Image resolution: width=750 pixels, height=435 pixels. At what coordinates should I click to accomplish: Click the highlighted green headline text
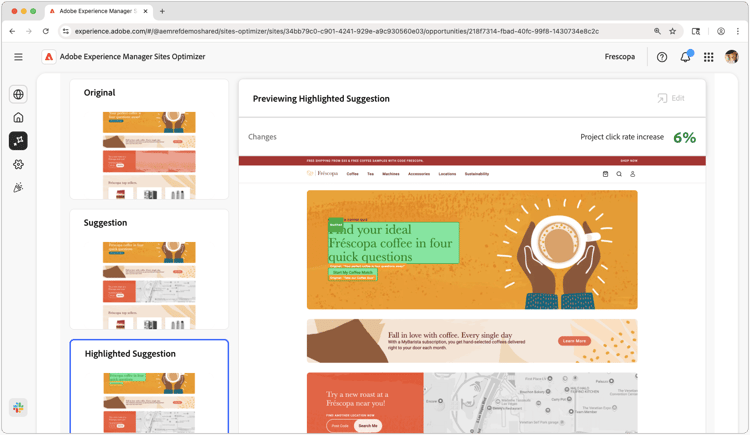pyautogui.click(x=394, y=243)
